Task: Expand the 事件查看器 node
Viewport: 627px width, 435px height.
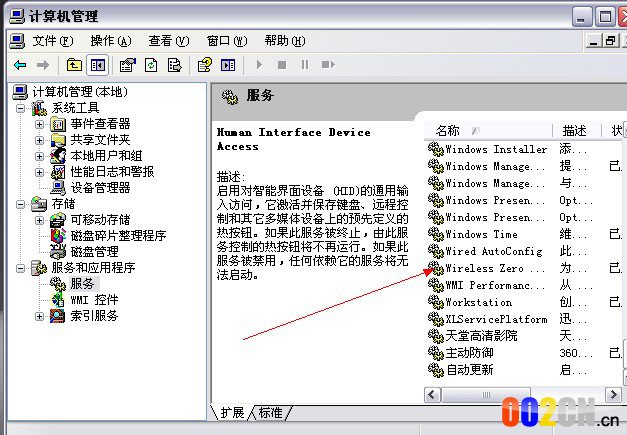Action: pyautogui.click(x=39, y=124)
